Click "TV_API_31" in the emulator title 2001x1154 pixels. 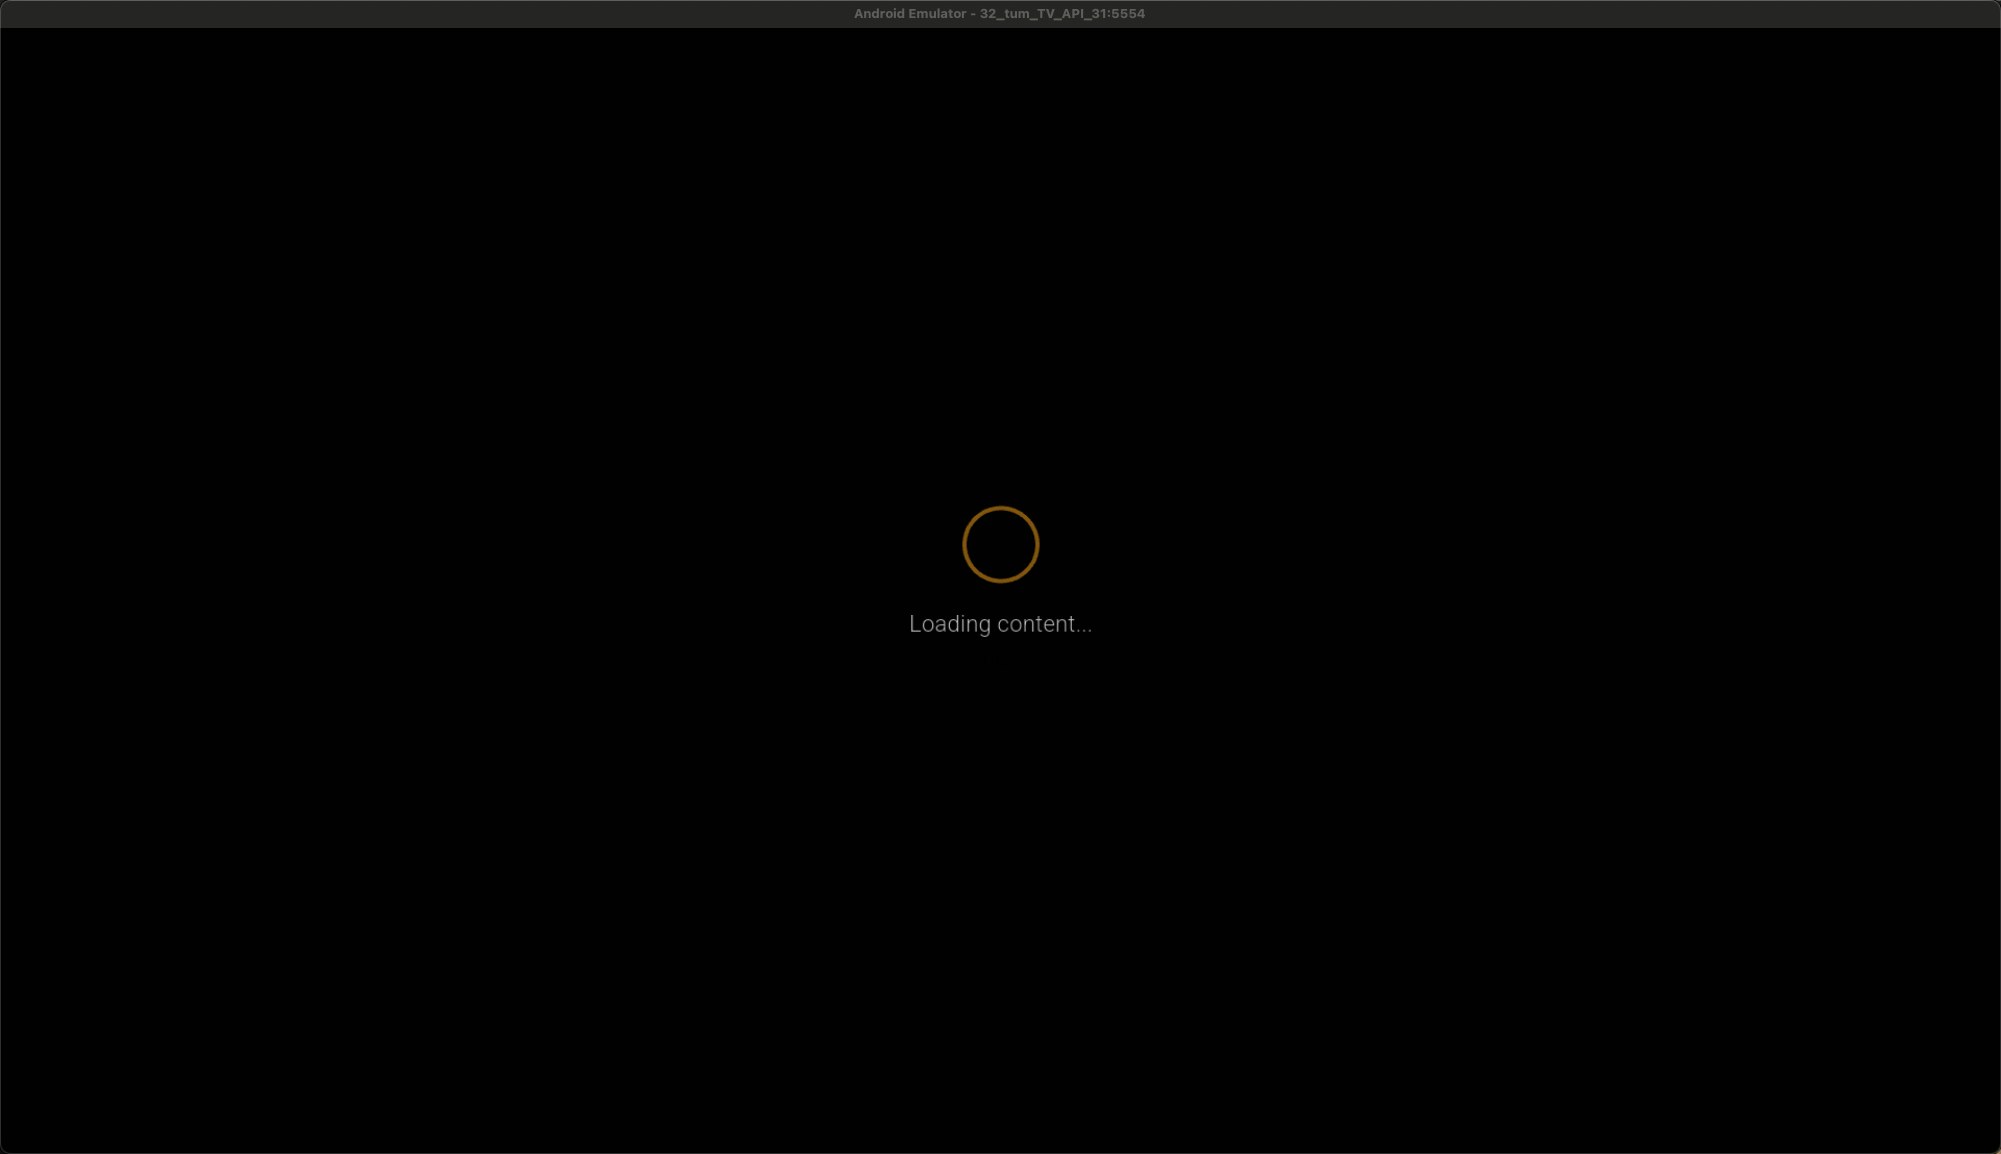[x=1072, y=14]
